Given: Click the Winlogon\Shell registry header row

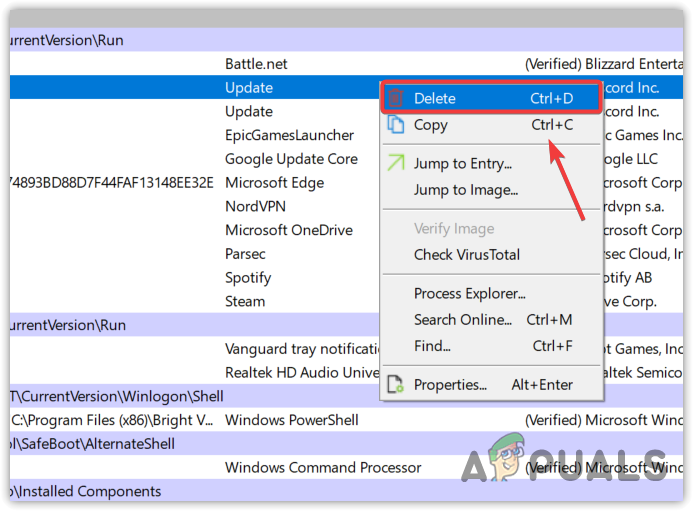Looking at the screenshot, I should click(x=346, y=397).
